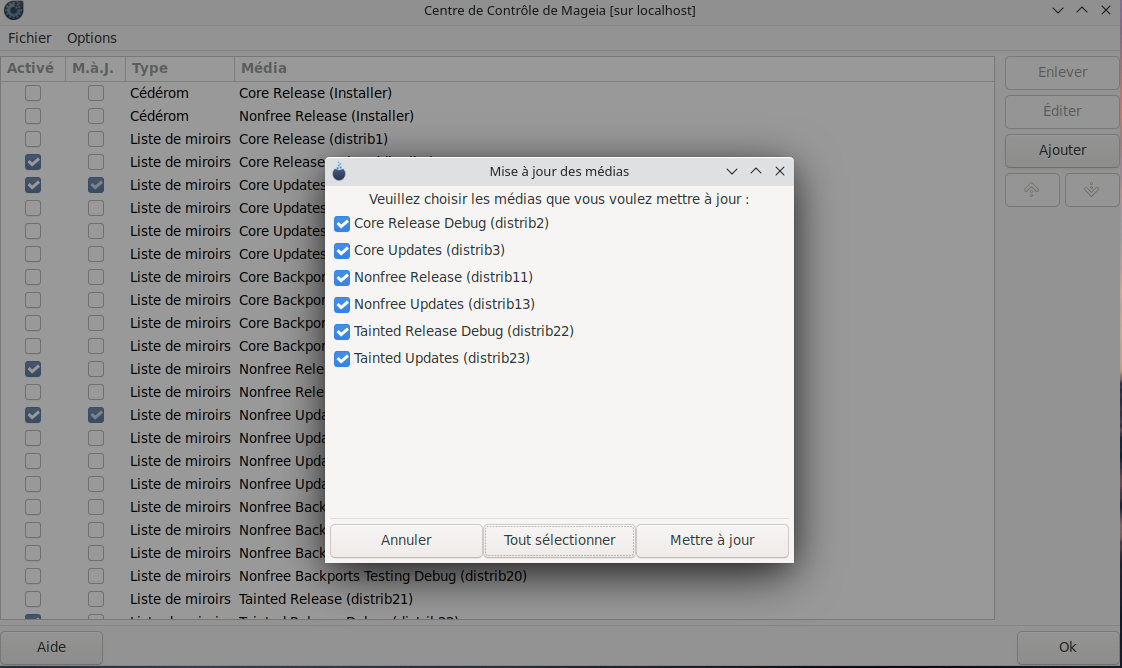Select Tainted Release (distrib21) row
1122x668 pixels.
coord(497,599)
